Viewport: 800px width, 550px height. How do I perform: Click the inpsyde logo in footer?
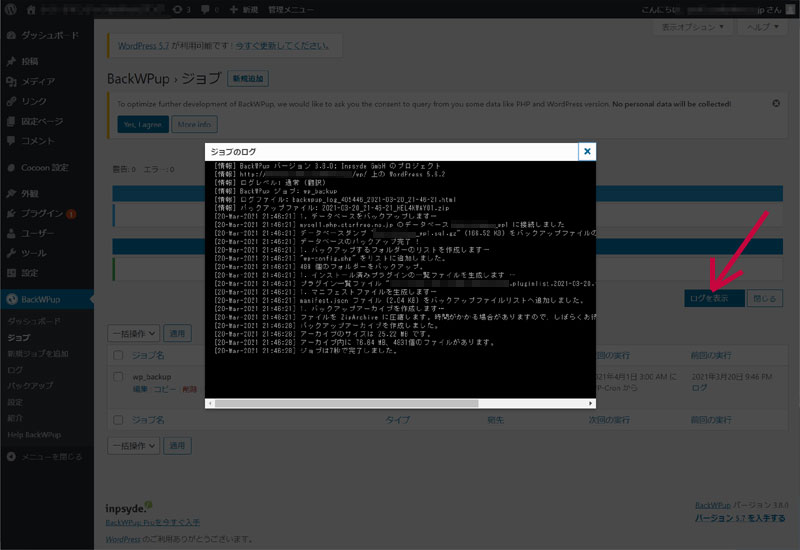tap(129, 508)
